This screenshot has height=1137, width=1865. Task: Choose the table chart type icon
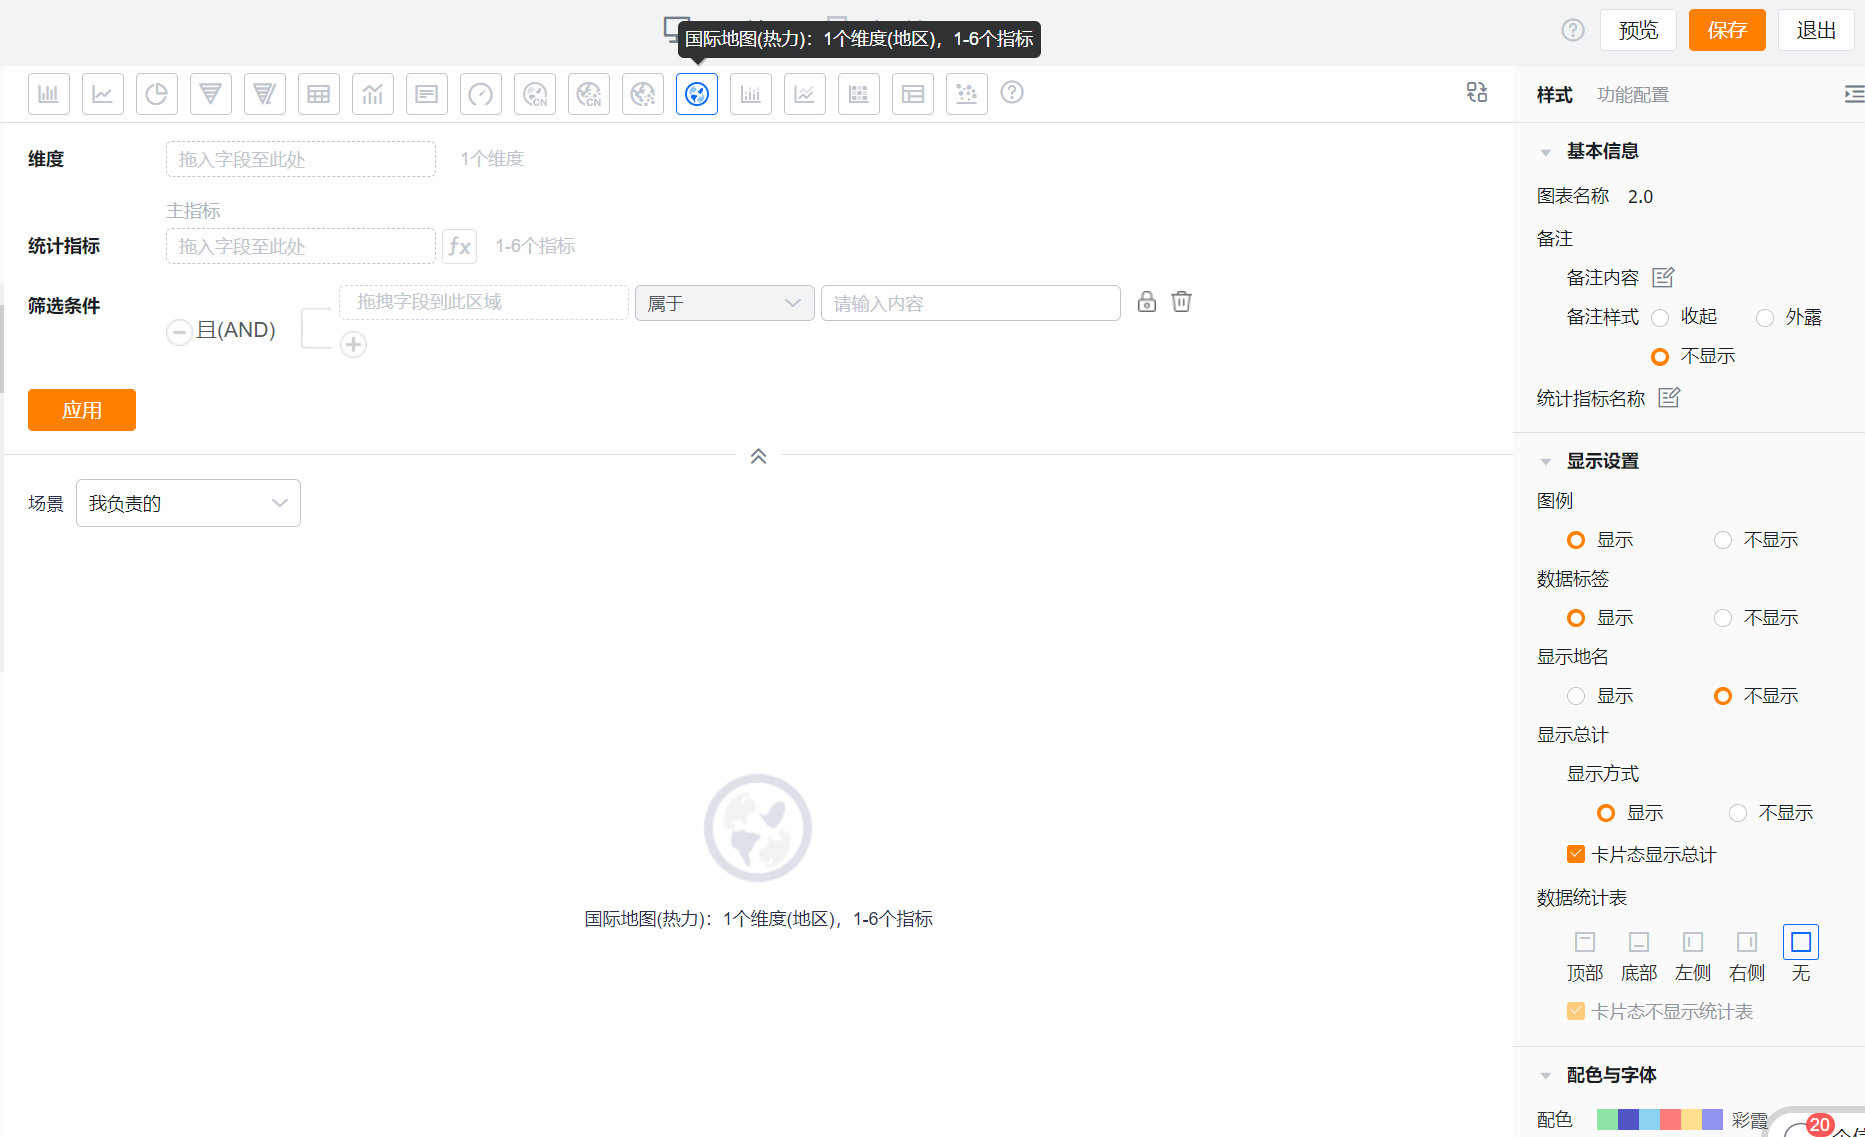click(318, 94)
